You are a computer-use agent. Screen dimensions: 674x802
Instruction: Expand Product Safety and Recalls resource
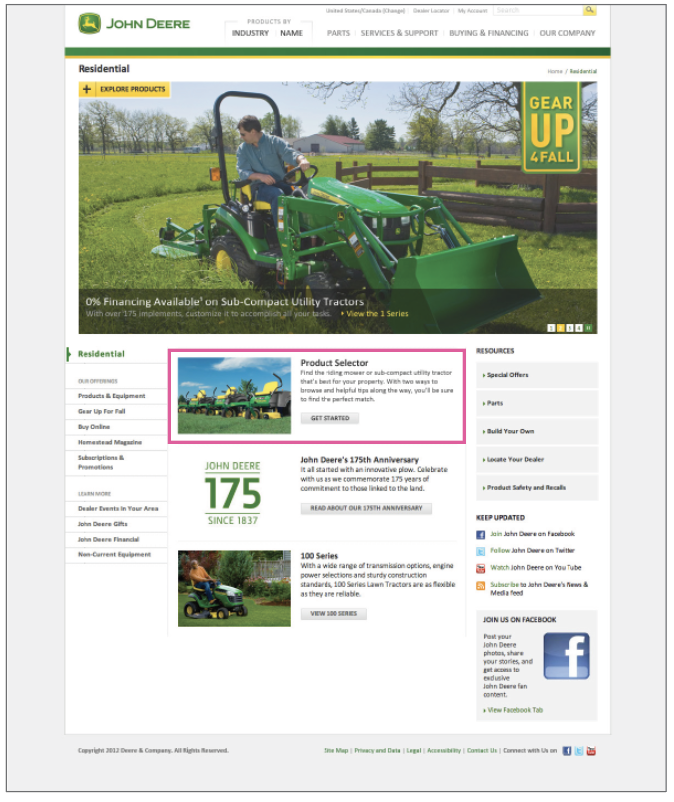point(537,487)
